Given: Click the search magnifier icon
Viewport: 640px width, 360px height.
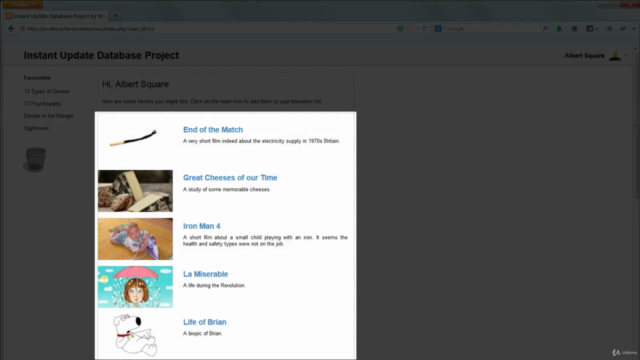Looking at the screenshot, I should [x=545, y=29].
